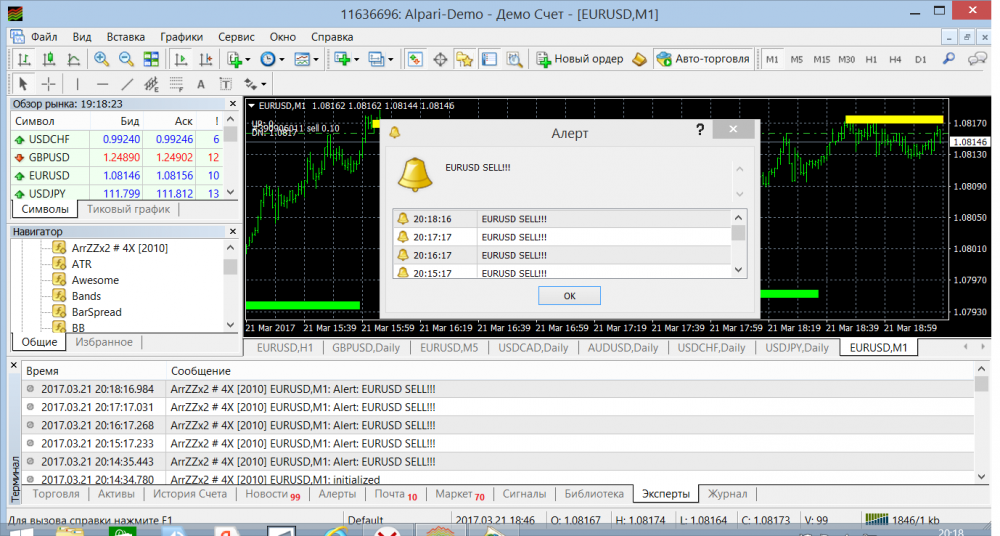This screenshot has width=1000, height=536.
Task: Open the profiles dropdown arrow
Action: pyautogui.click(x=390, y=59)
